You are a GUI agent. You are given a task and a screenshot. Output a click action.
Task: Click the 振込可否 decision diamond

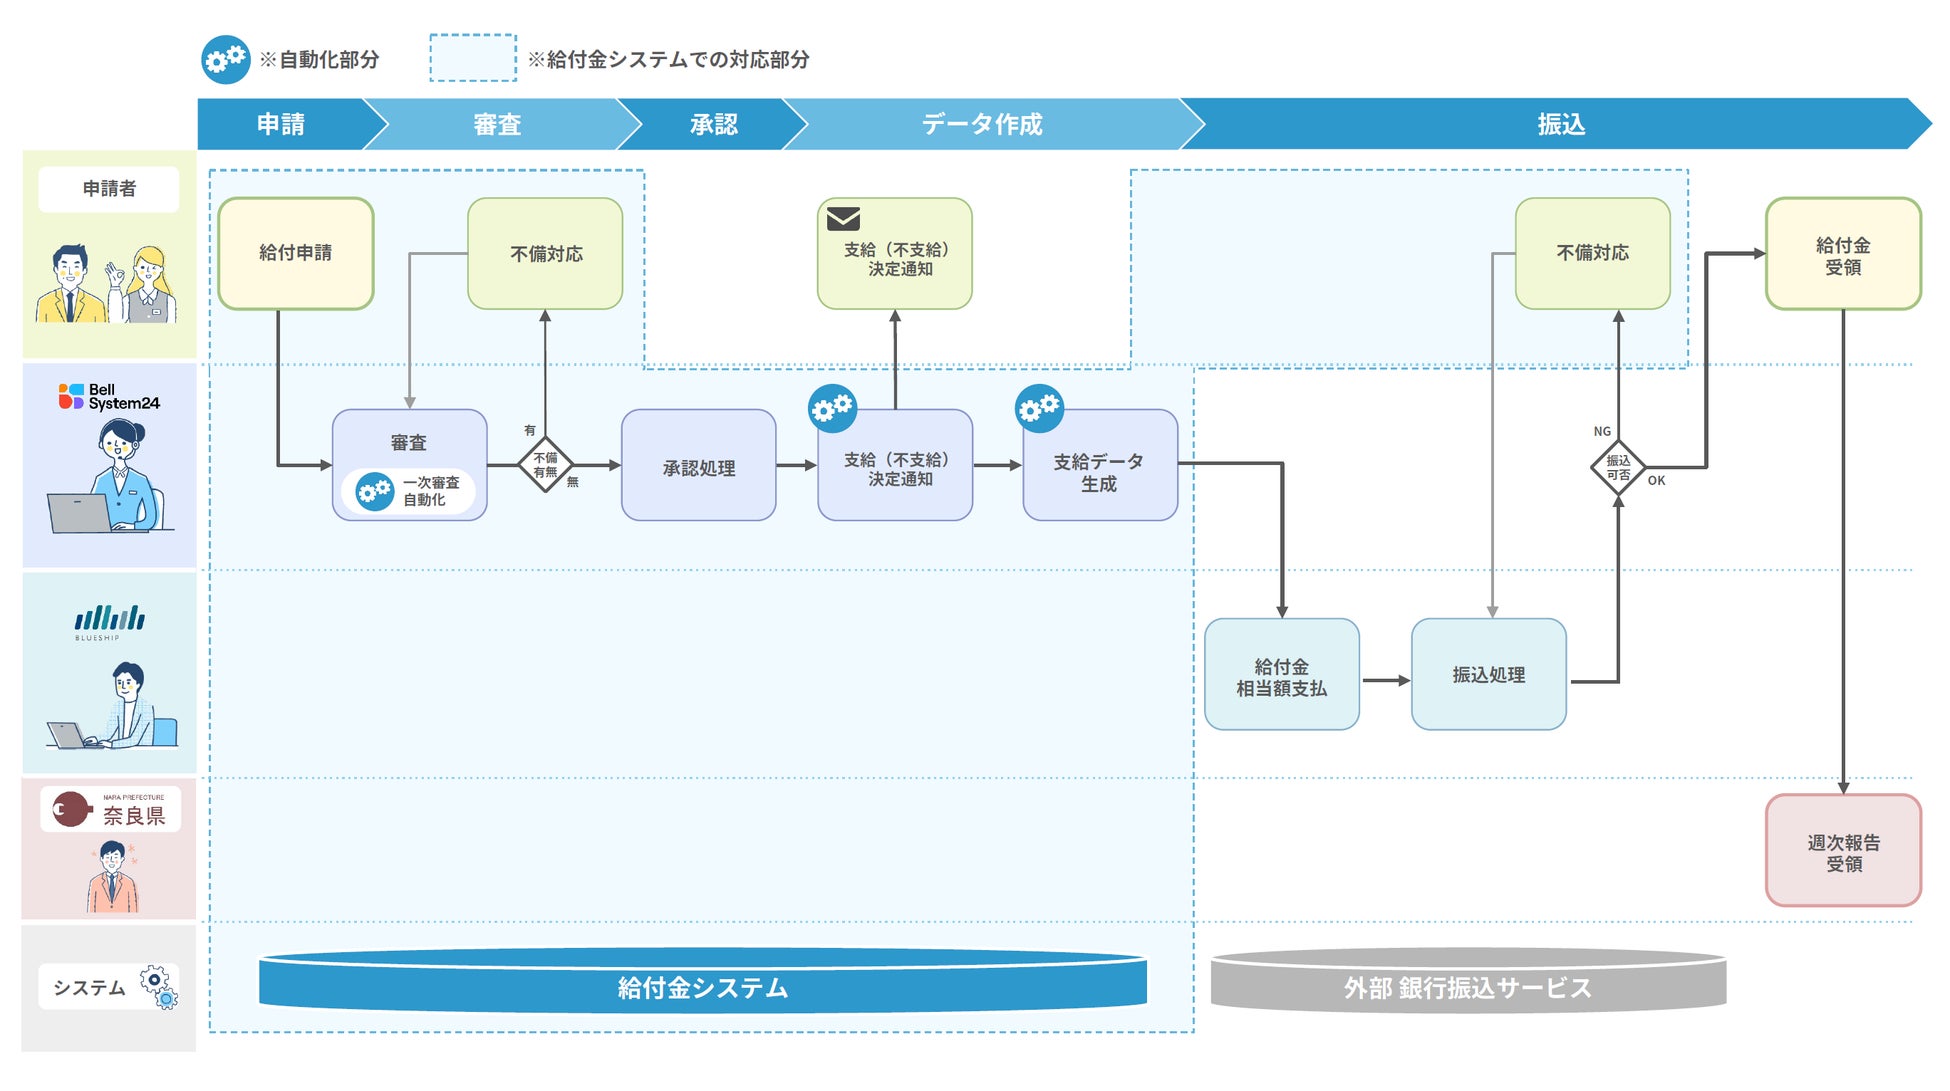[1618, 467]
